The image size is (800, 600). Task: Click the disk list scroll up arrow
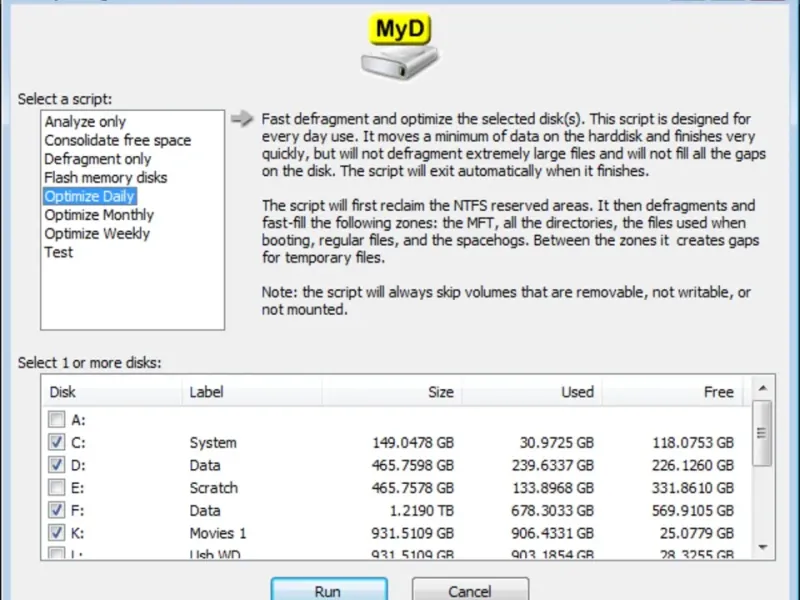click(763, 388)
